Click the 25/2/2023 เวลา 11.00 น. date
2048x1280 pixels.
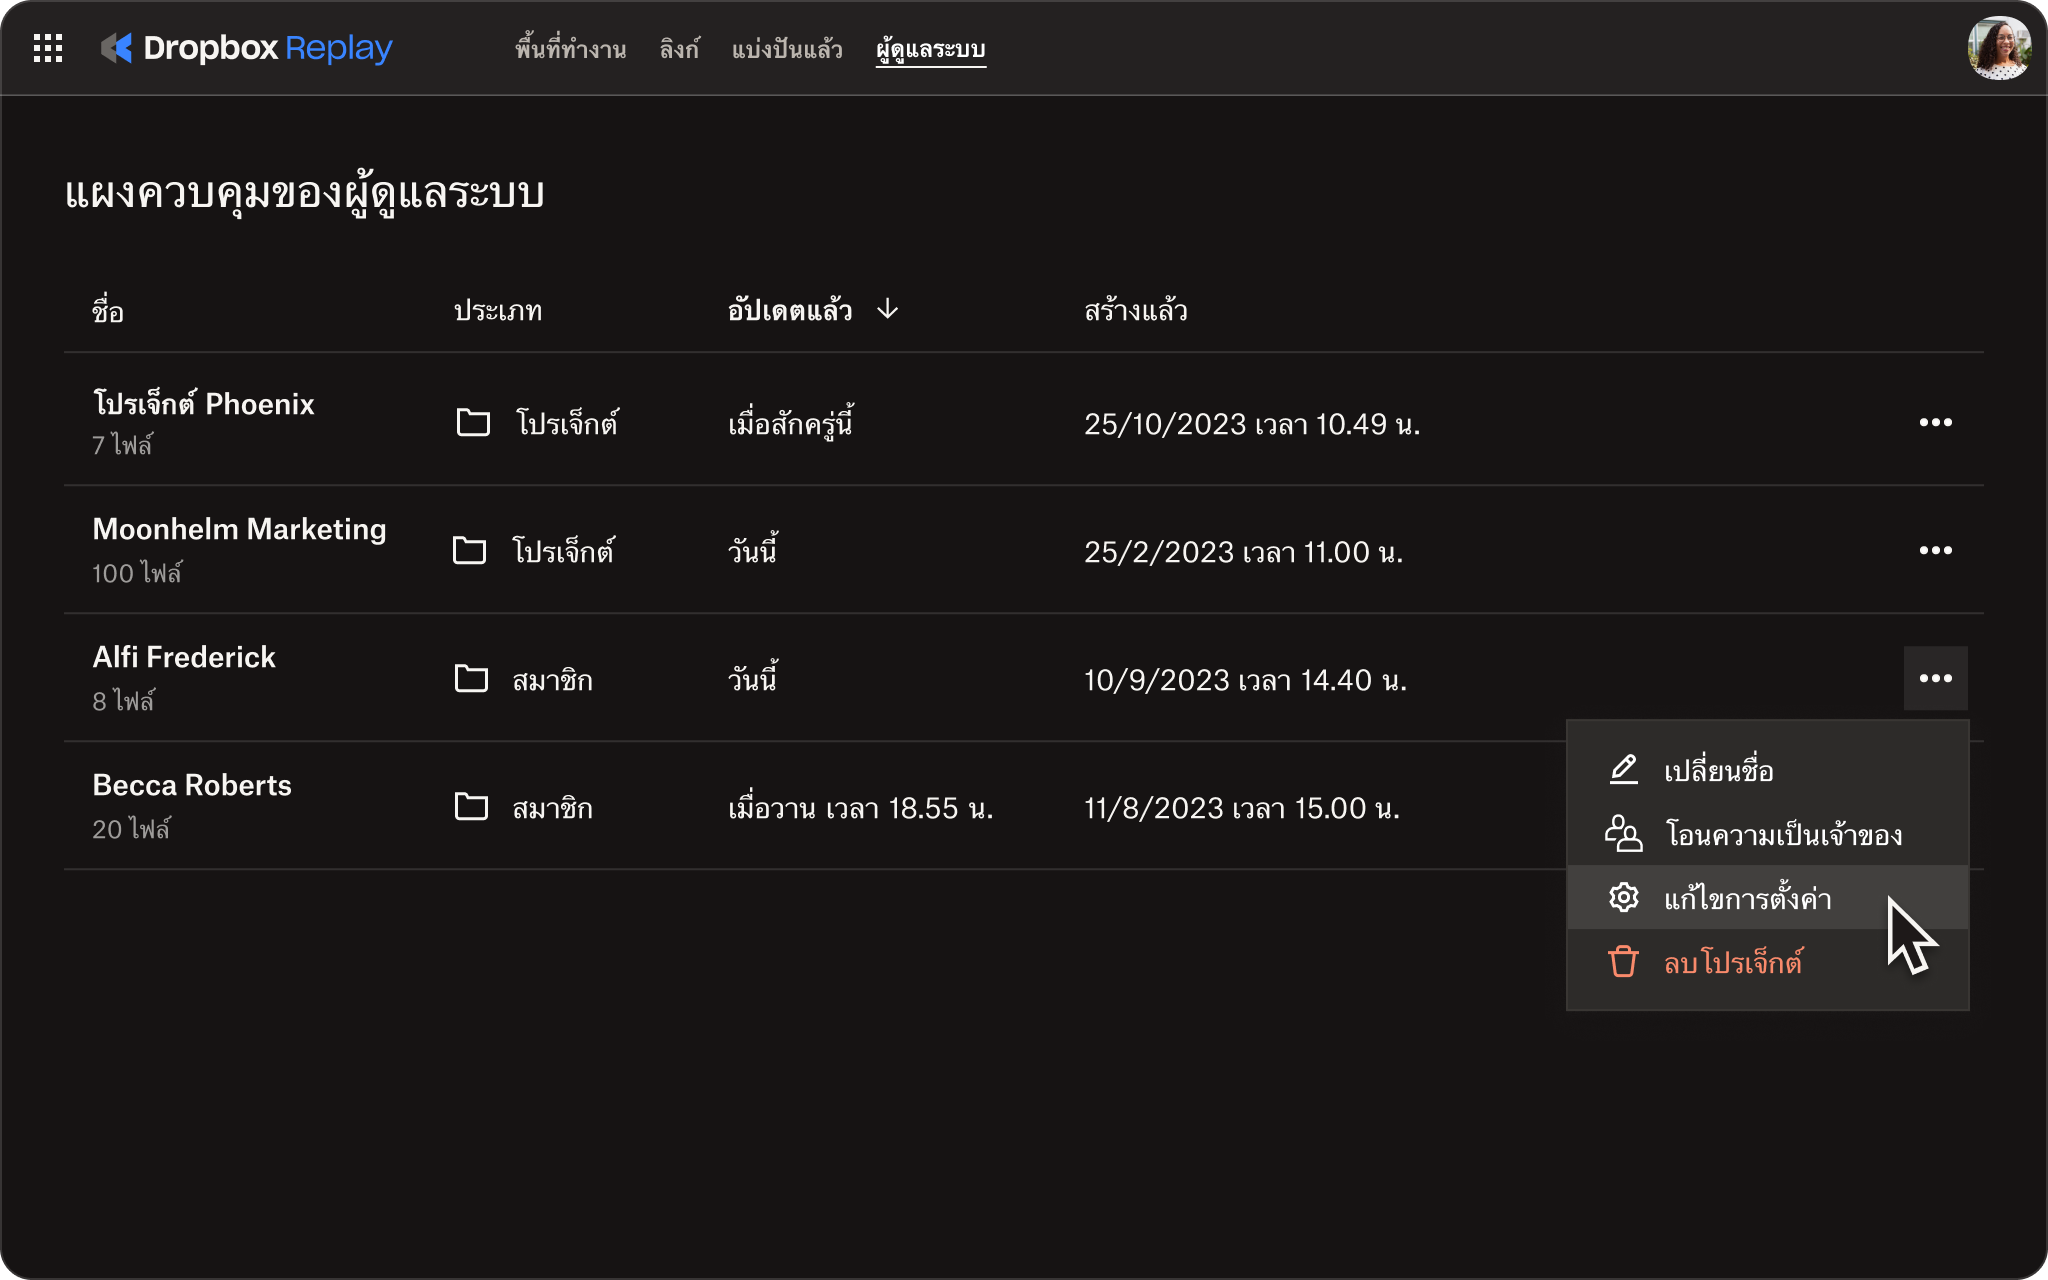pyautogui.click(x=1243, y=552)
